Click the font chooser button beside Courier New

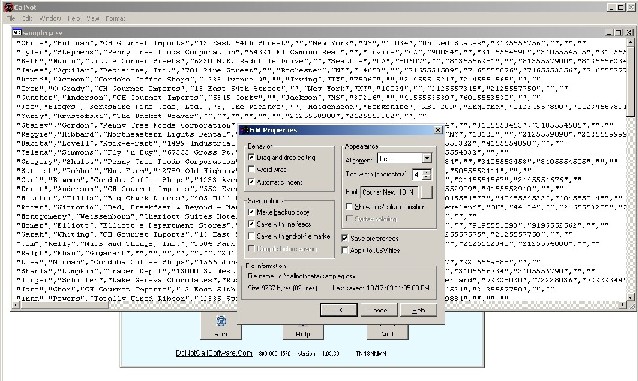pos(426,192)
